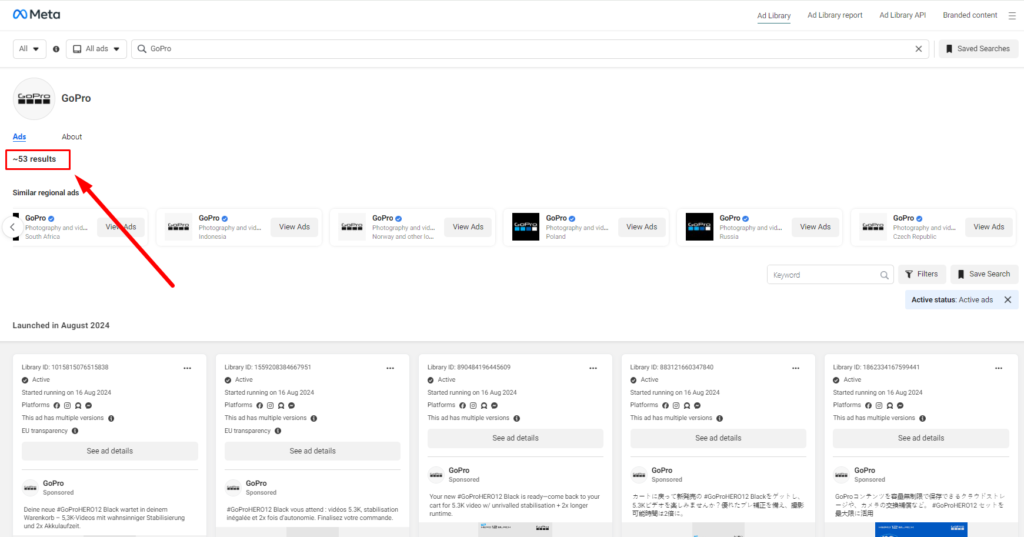Open the Filters button
The width and height of the screenshot is (1024, 537).
[x=921, y=274]
